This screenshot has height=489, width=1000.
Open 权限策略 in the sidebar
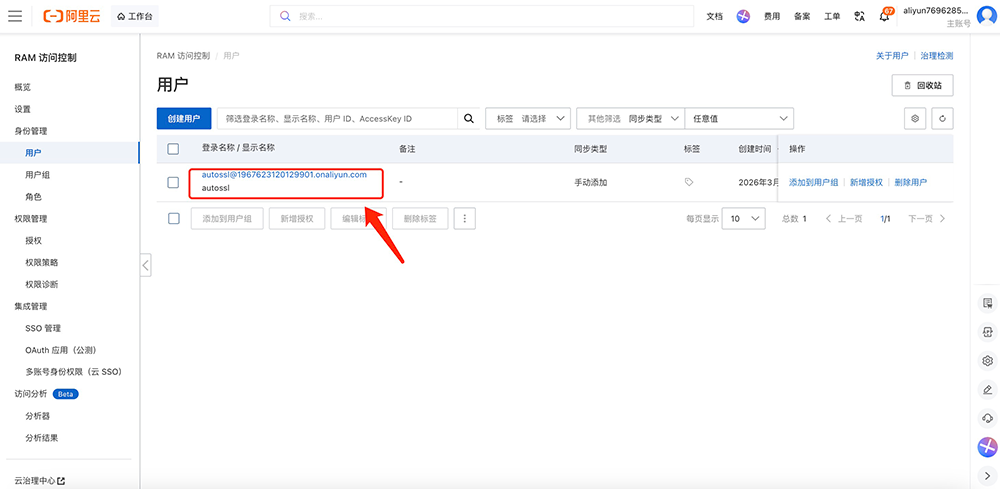(42, 262)
